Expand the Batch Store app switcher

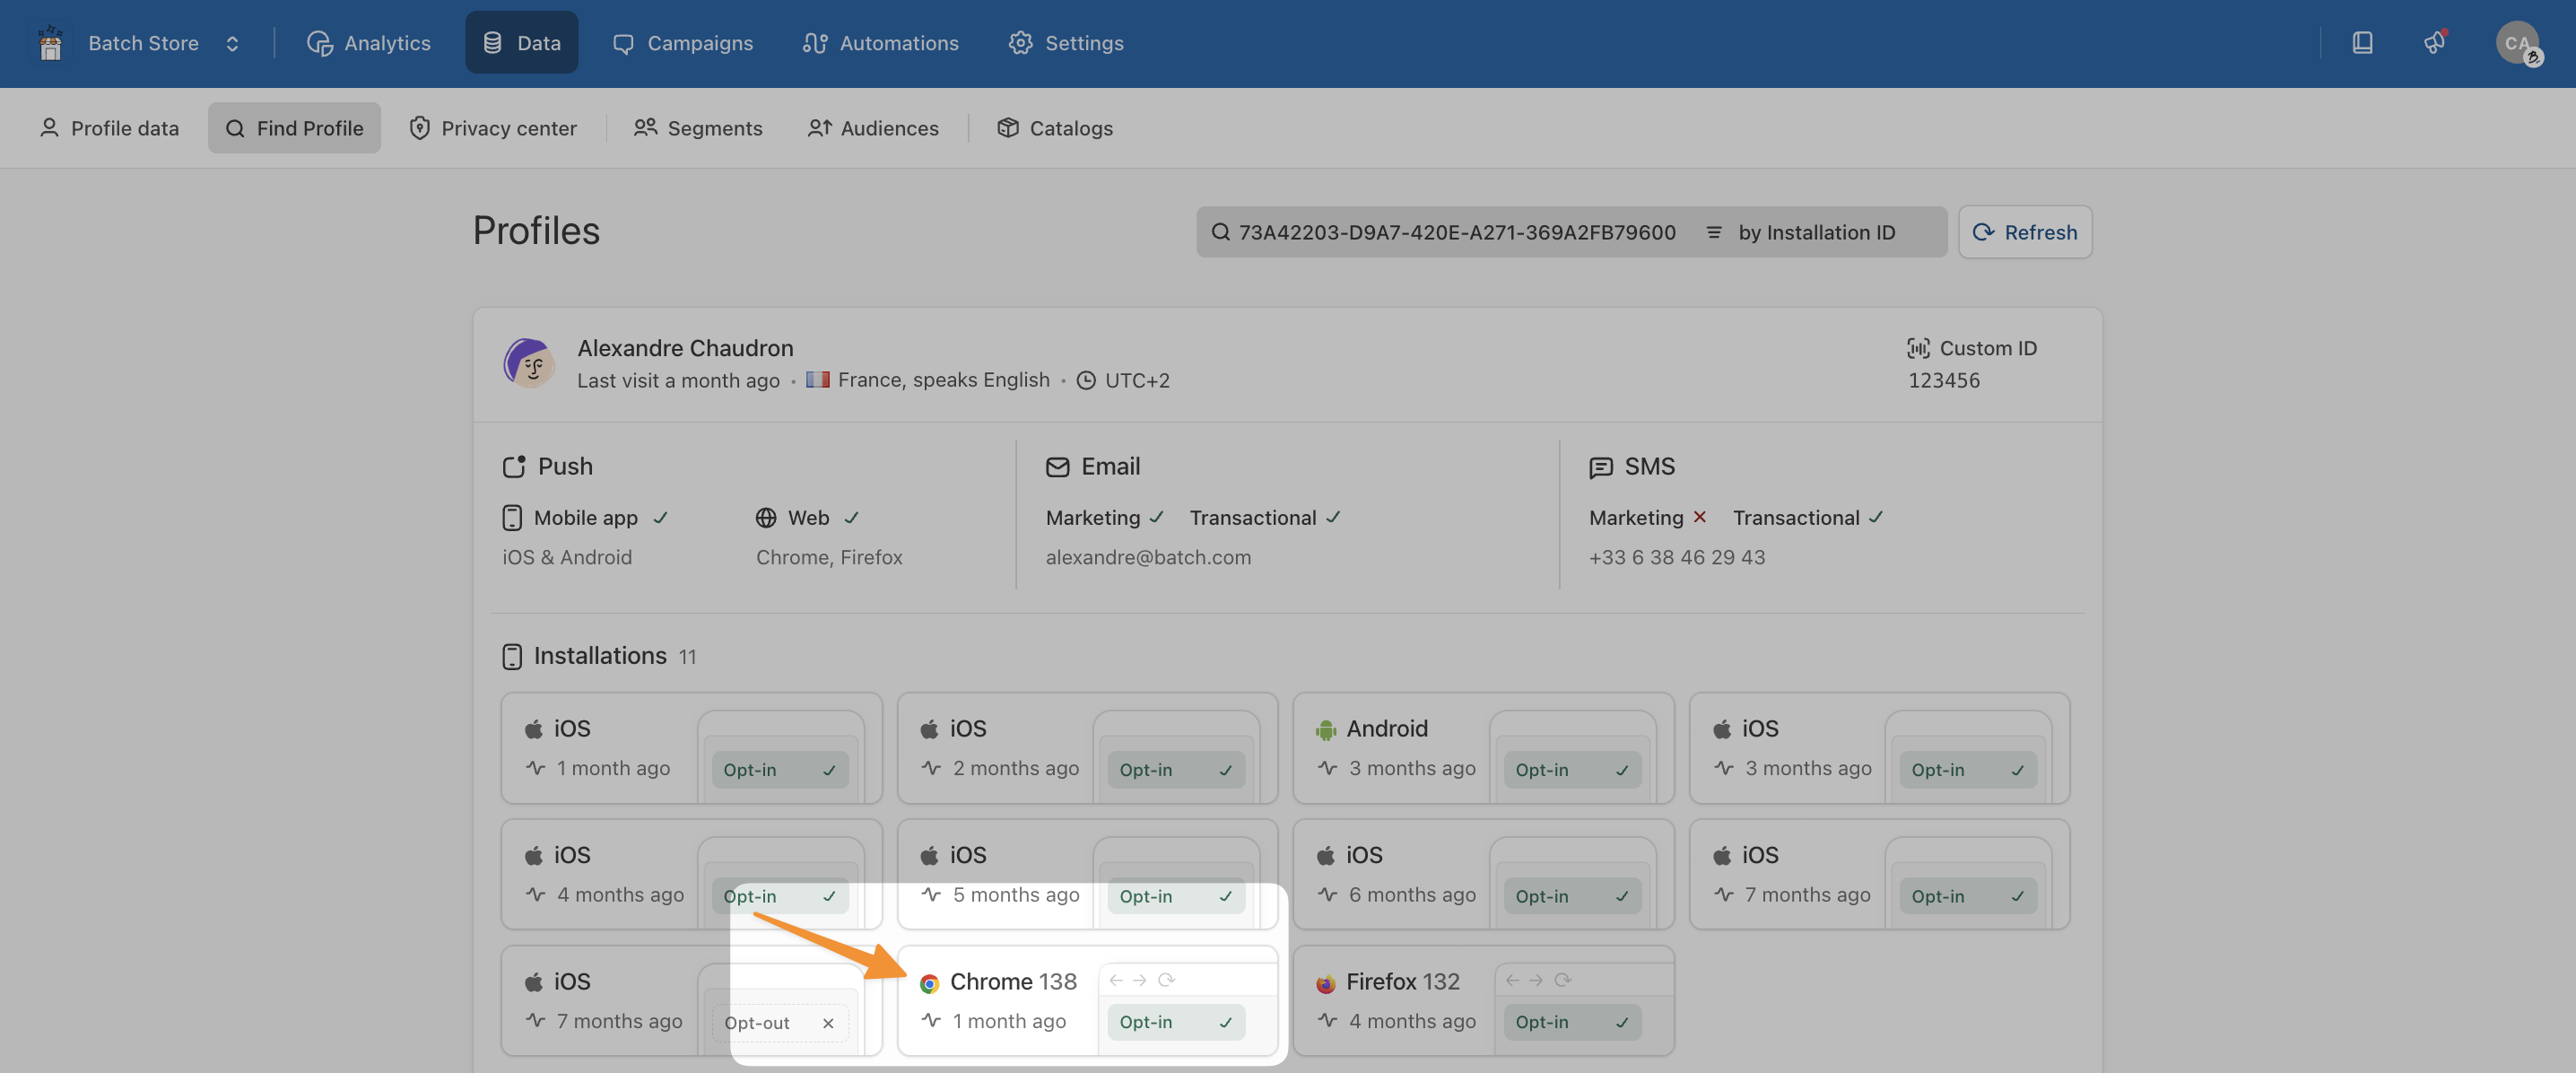pyautogui.click(x=232, y=43)
